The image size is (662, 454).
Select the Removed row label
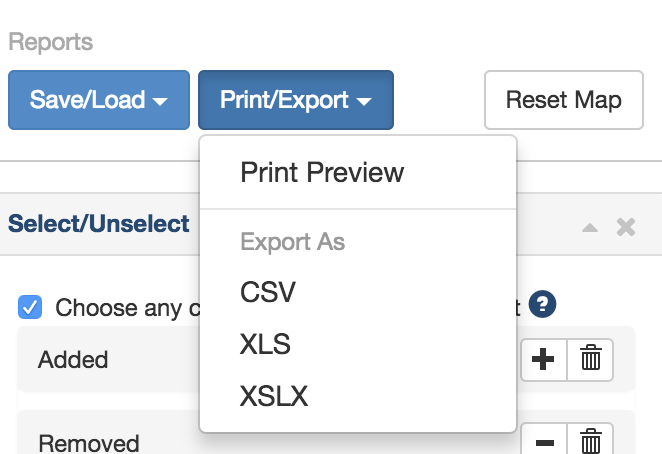click(89, 442)
